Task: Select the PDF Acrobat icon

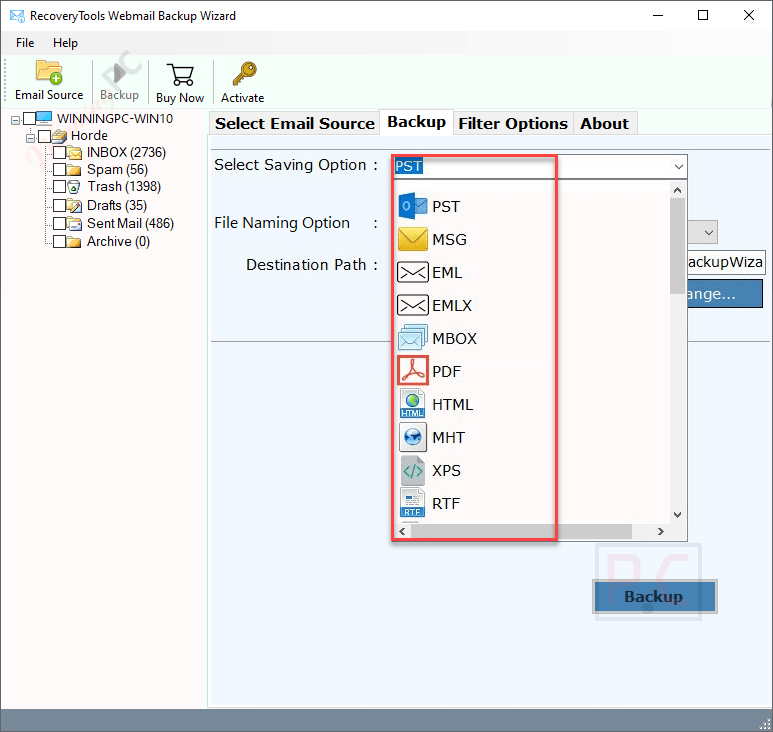Action: coord(413,371)
